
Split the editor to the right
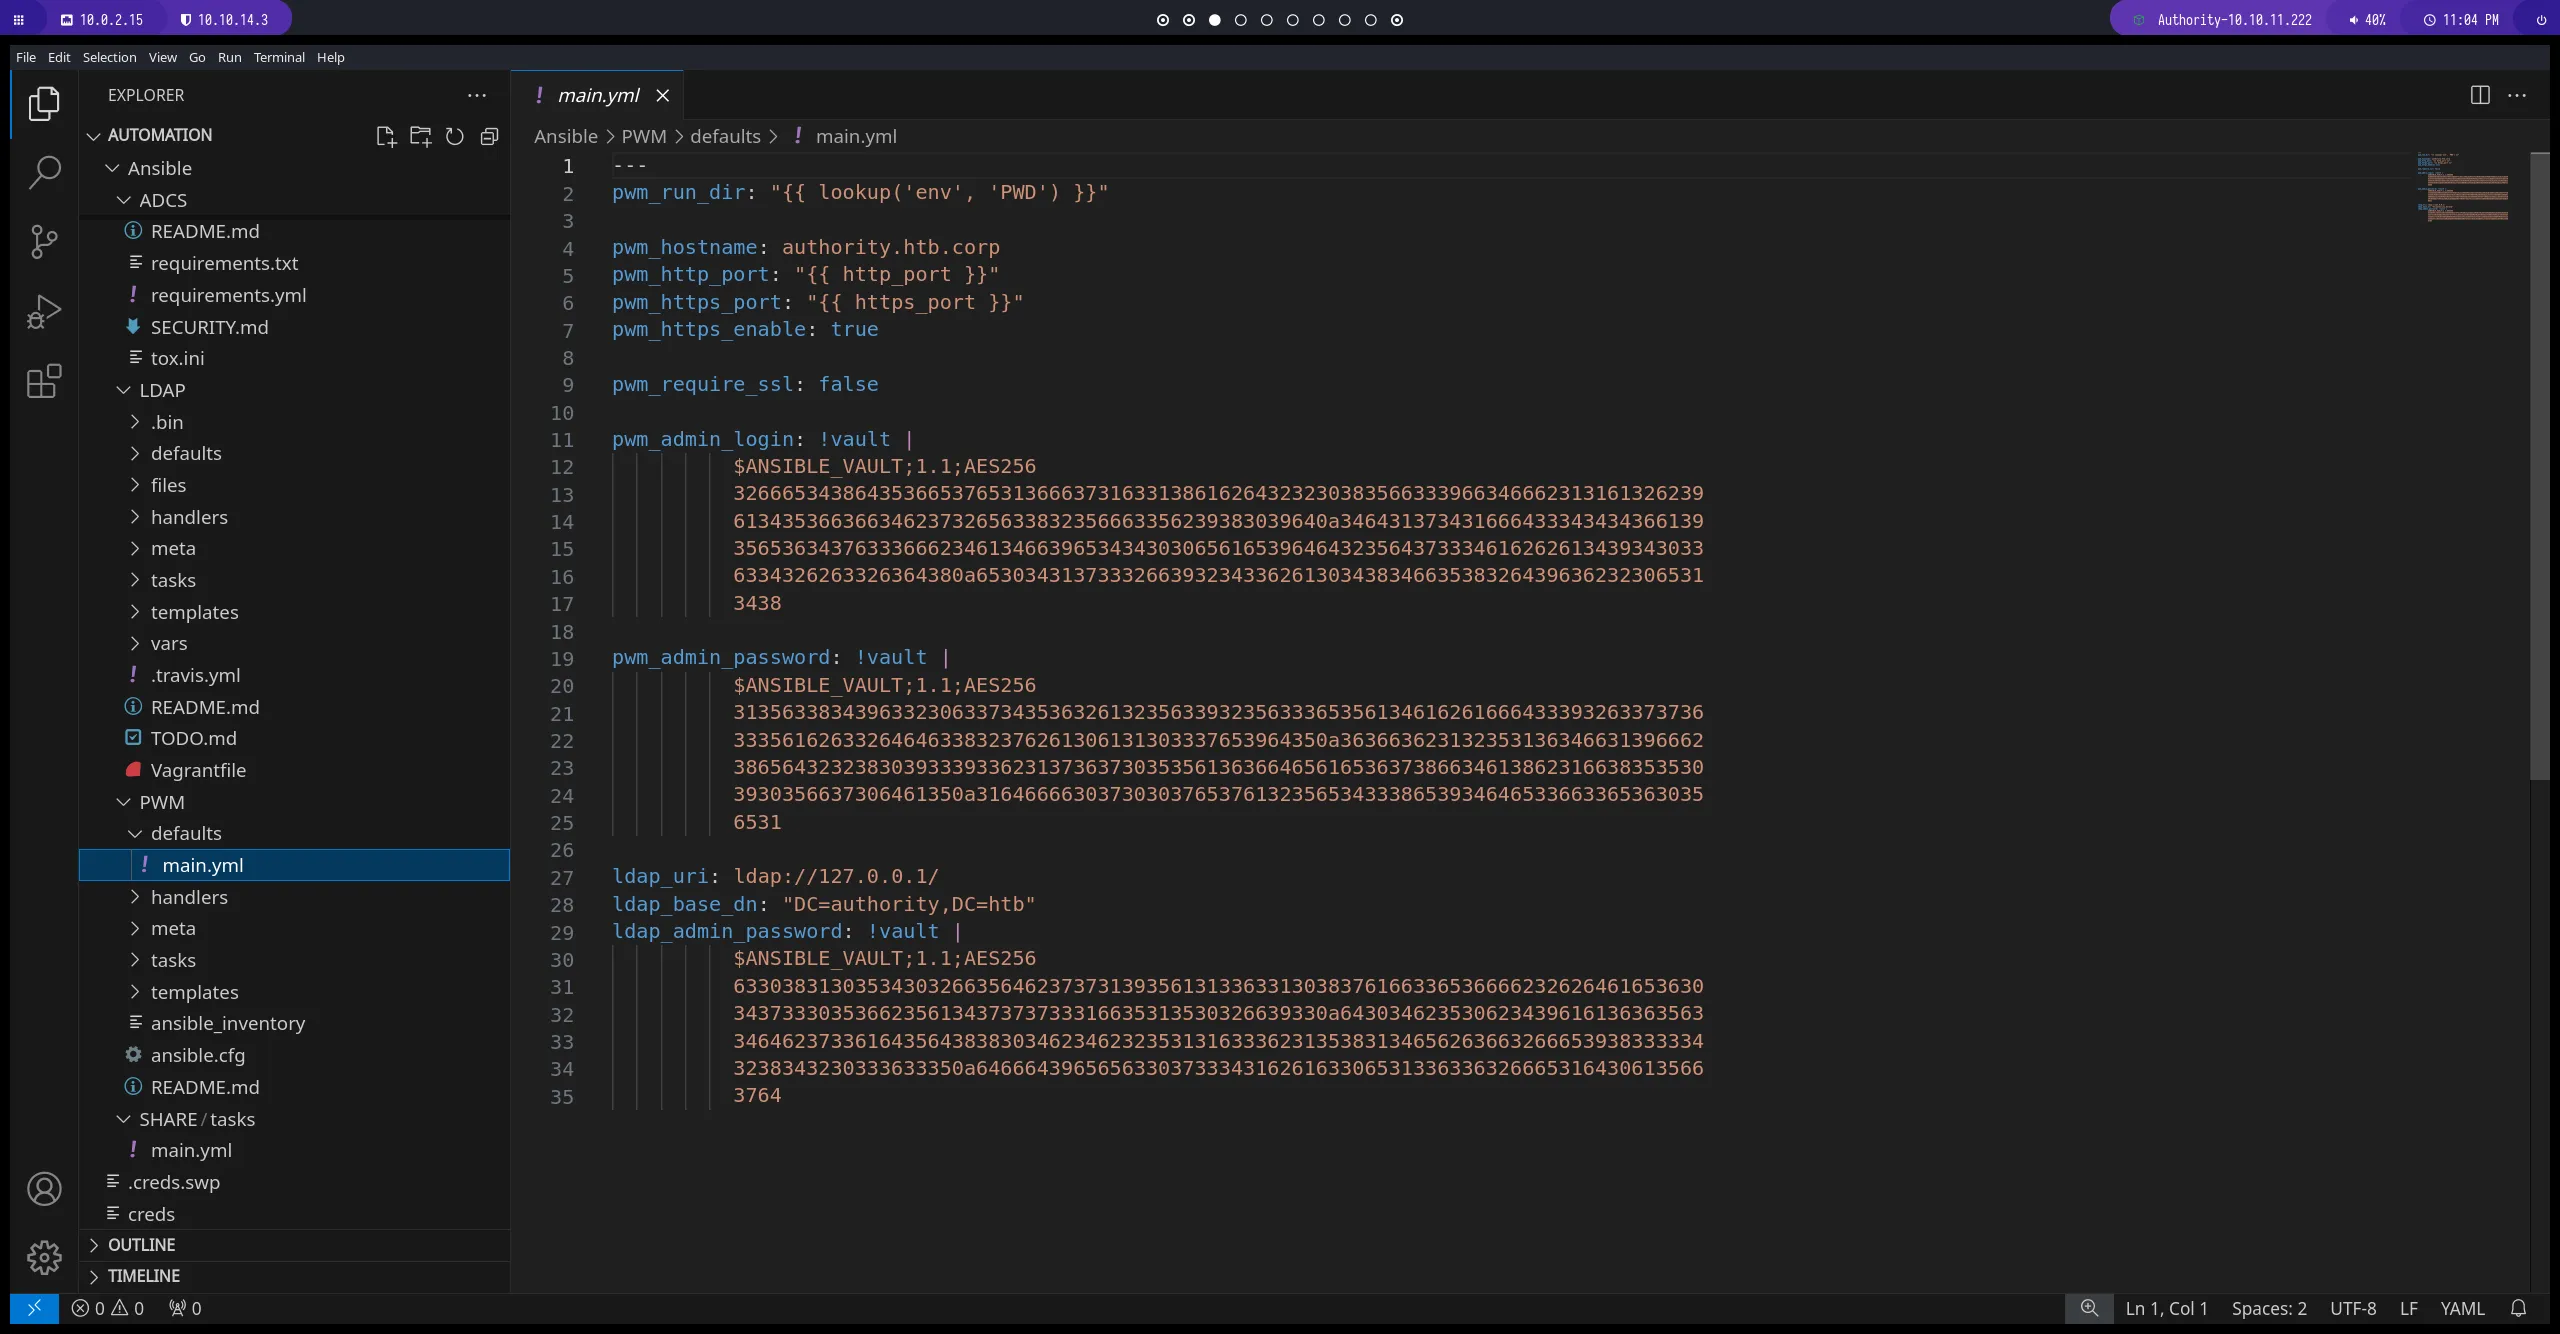point(2480,95)
